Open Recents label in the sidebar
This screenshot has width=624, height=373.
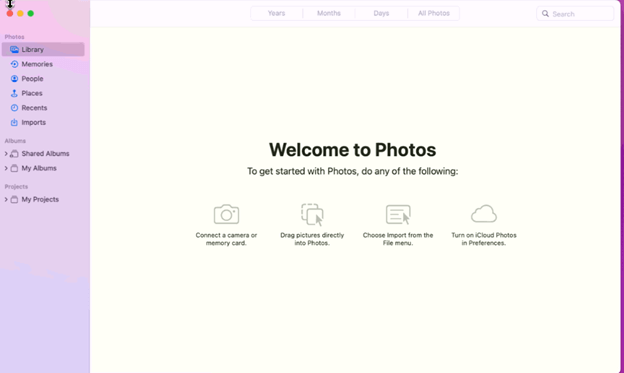tap(34, 108)
